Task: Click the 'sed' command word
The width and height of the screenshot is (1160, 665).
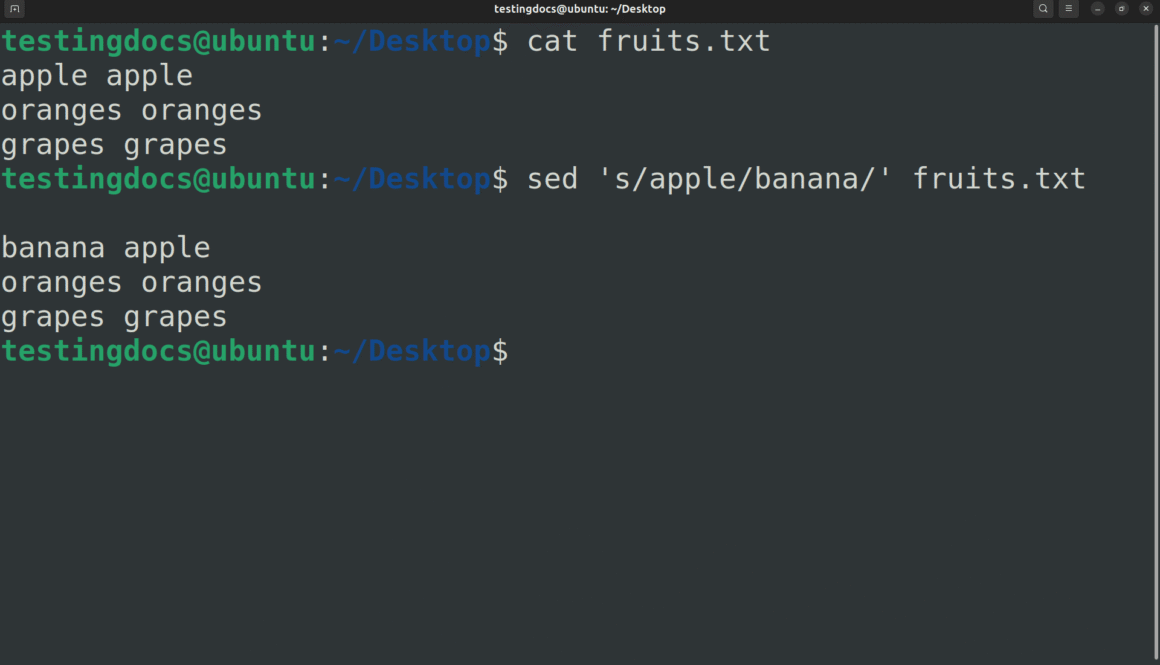Action: point(552,179)
